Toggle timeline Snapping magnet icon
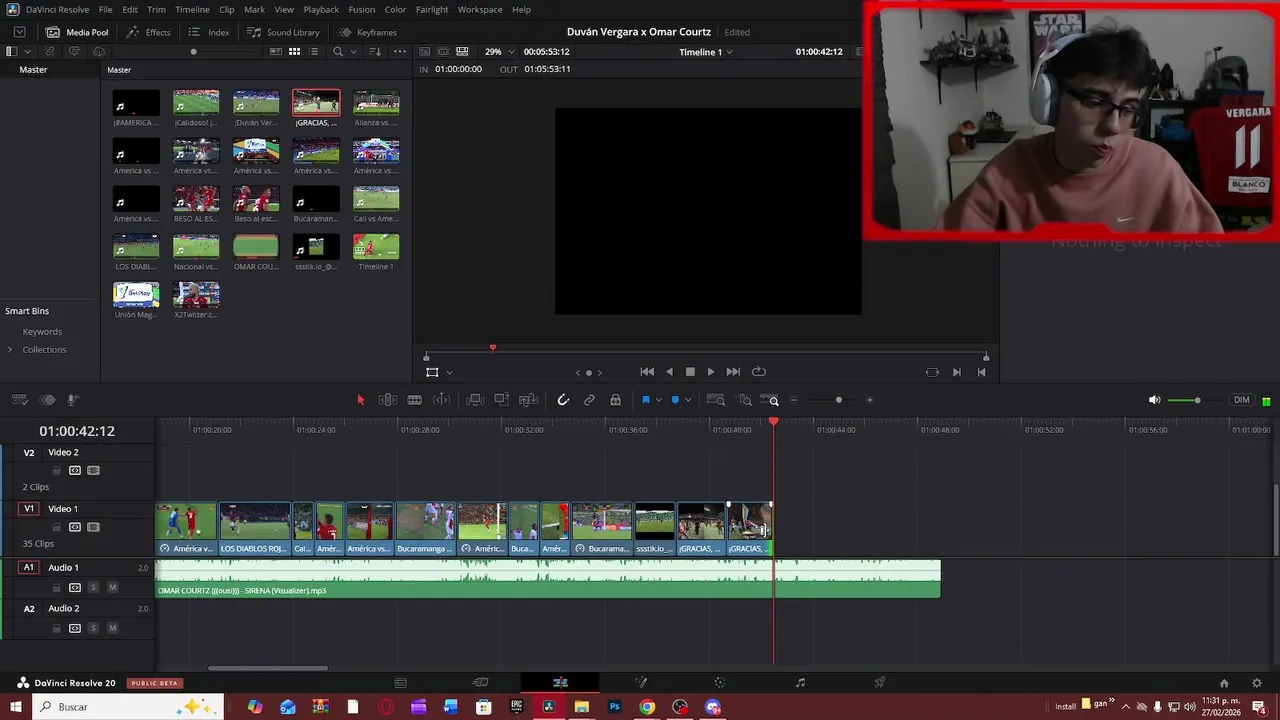Image resolution: width=1280 pixels, height=720 pixels. pos(563,400)
